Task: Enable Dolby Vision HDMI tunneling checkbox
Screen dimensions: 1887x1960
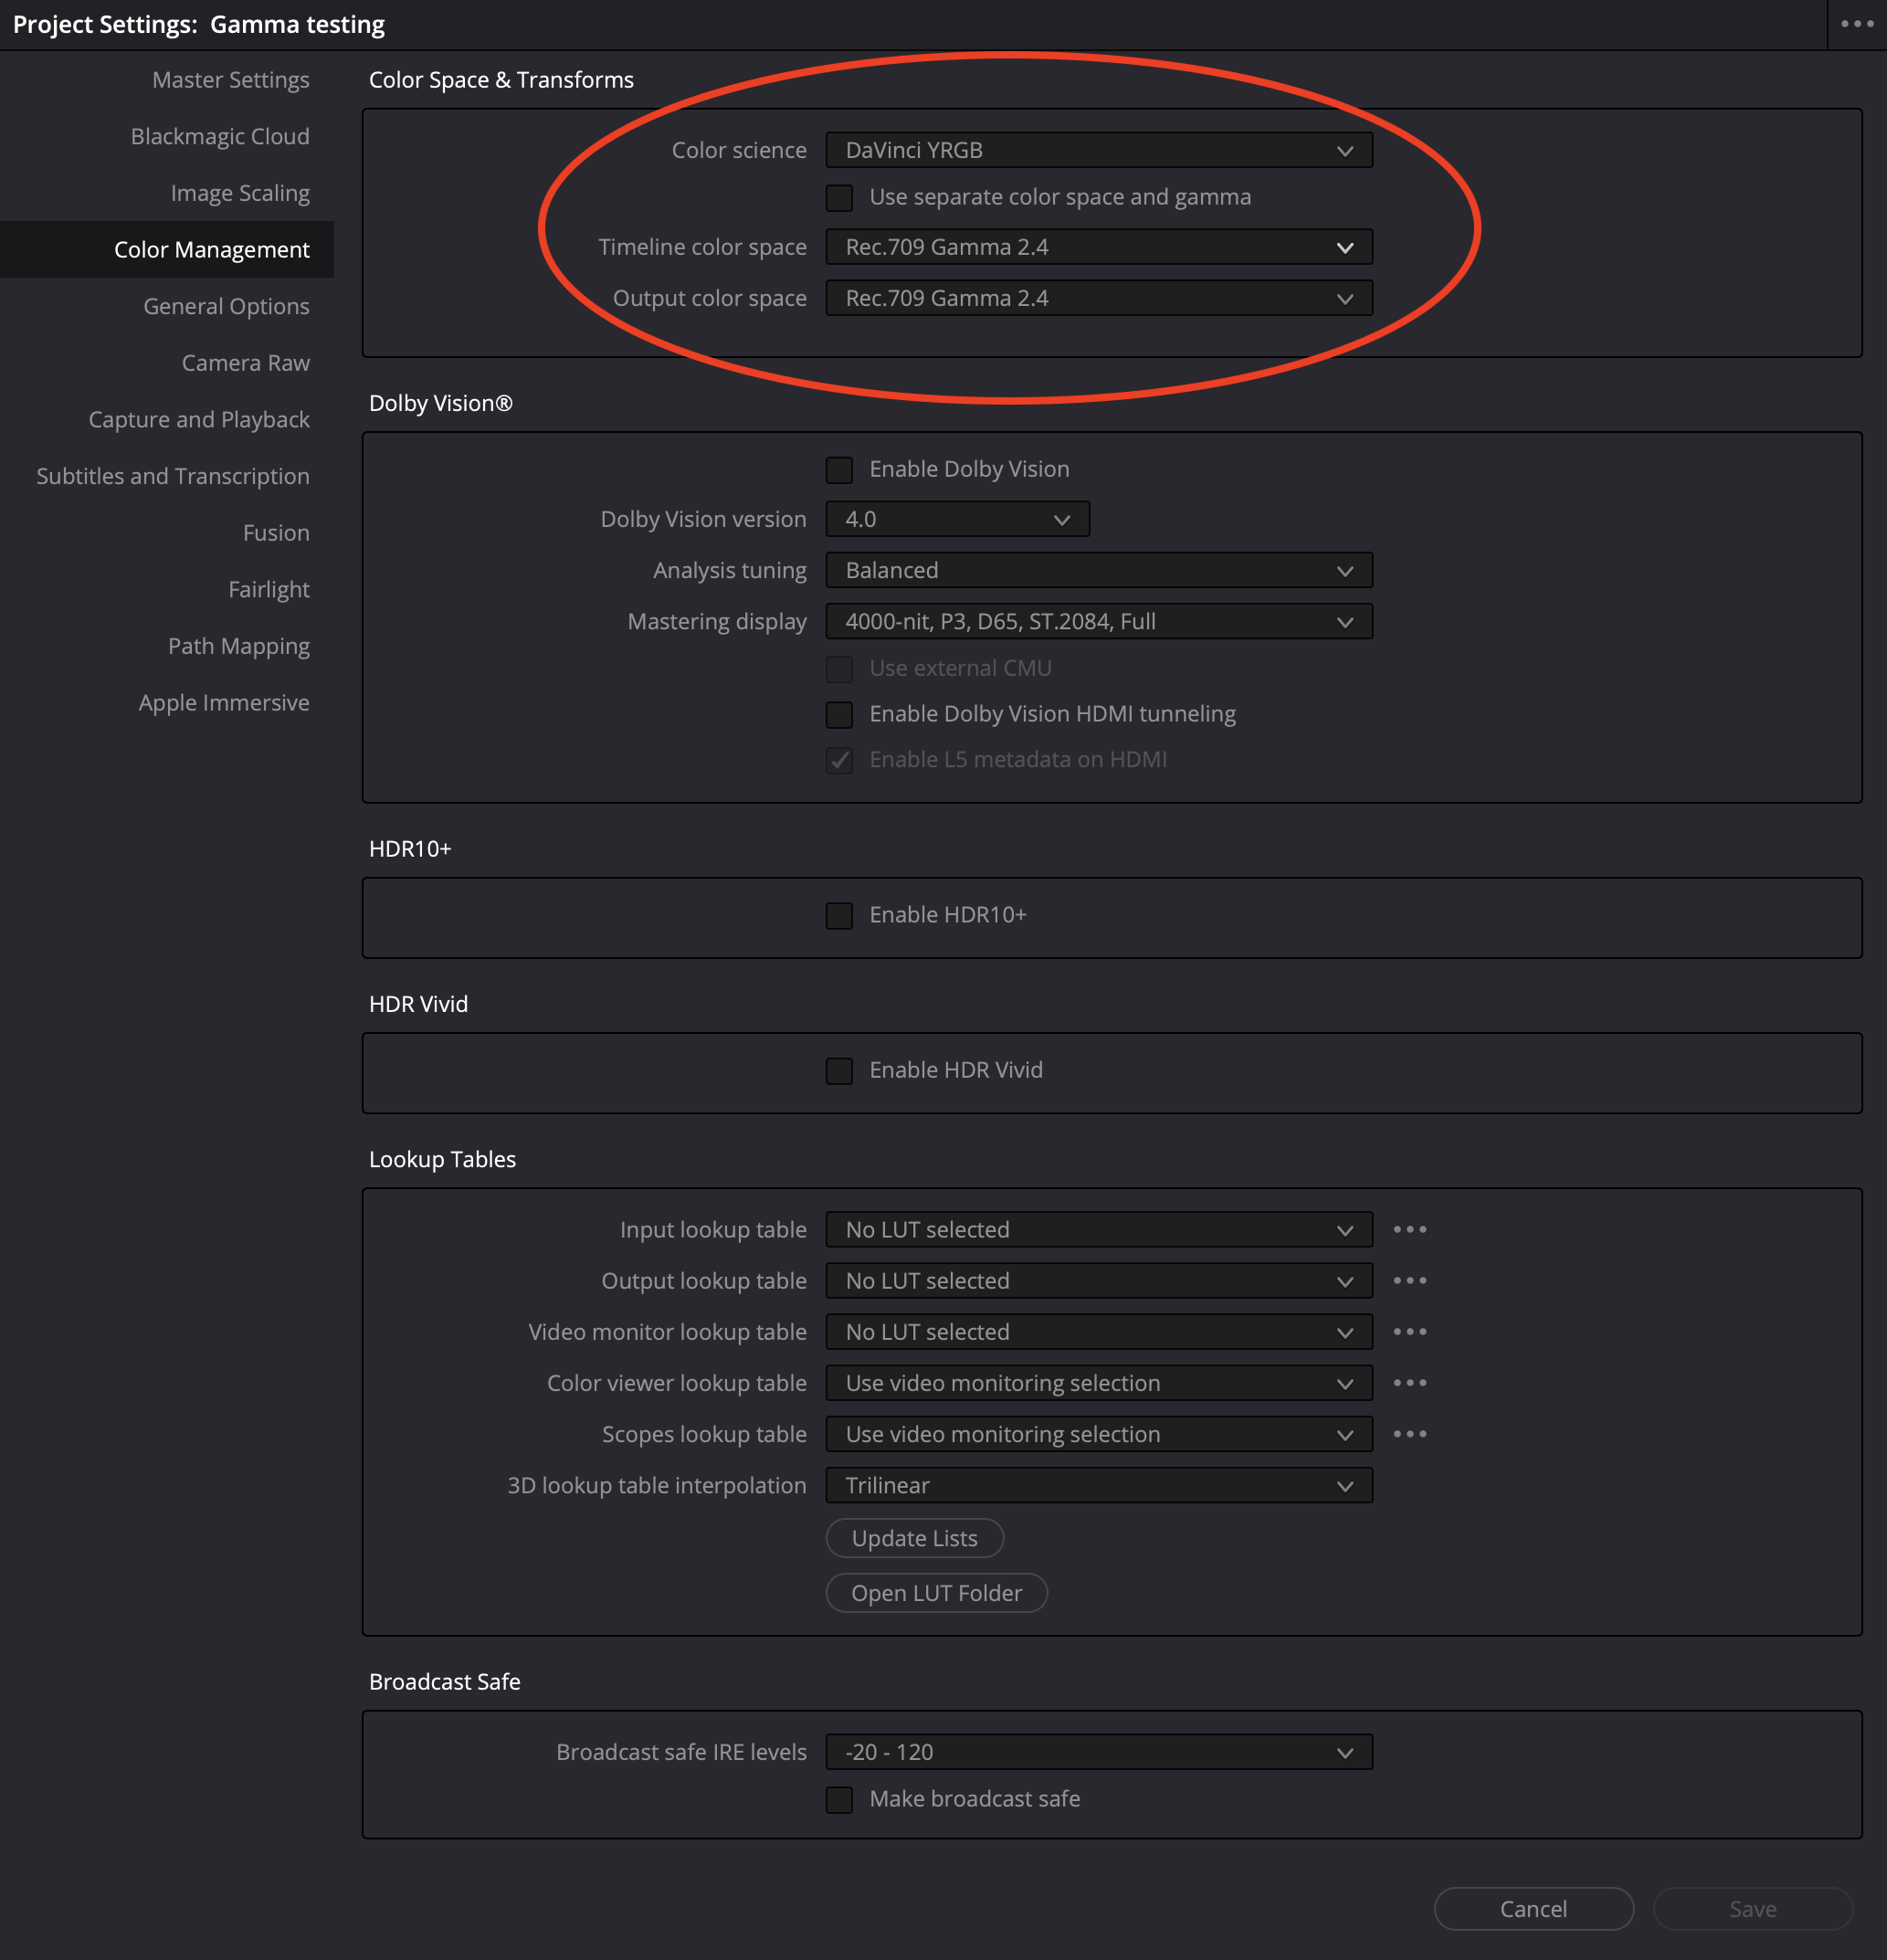Action: (x=839, y=714)
